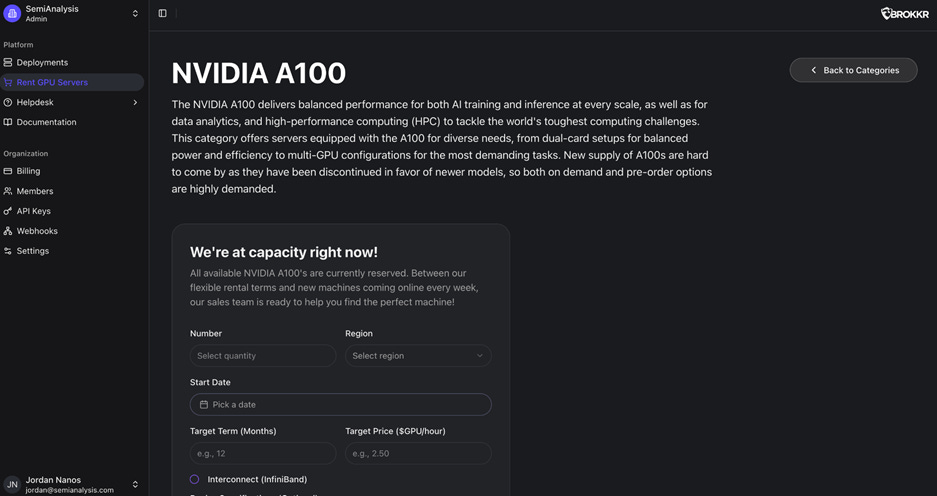Open the SemiAnalysis organization switcher
937x496 pixels.
135,13
